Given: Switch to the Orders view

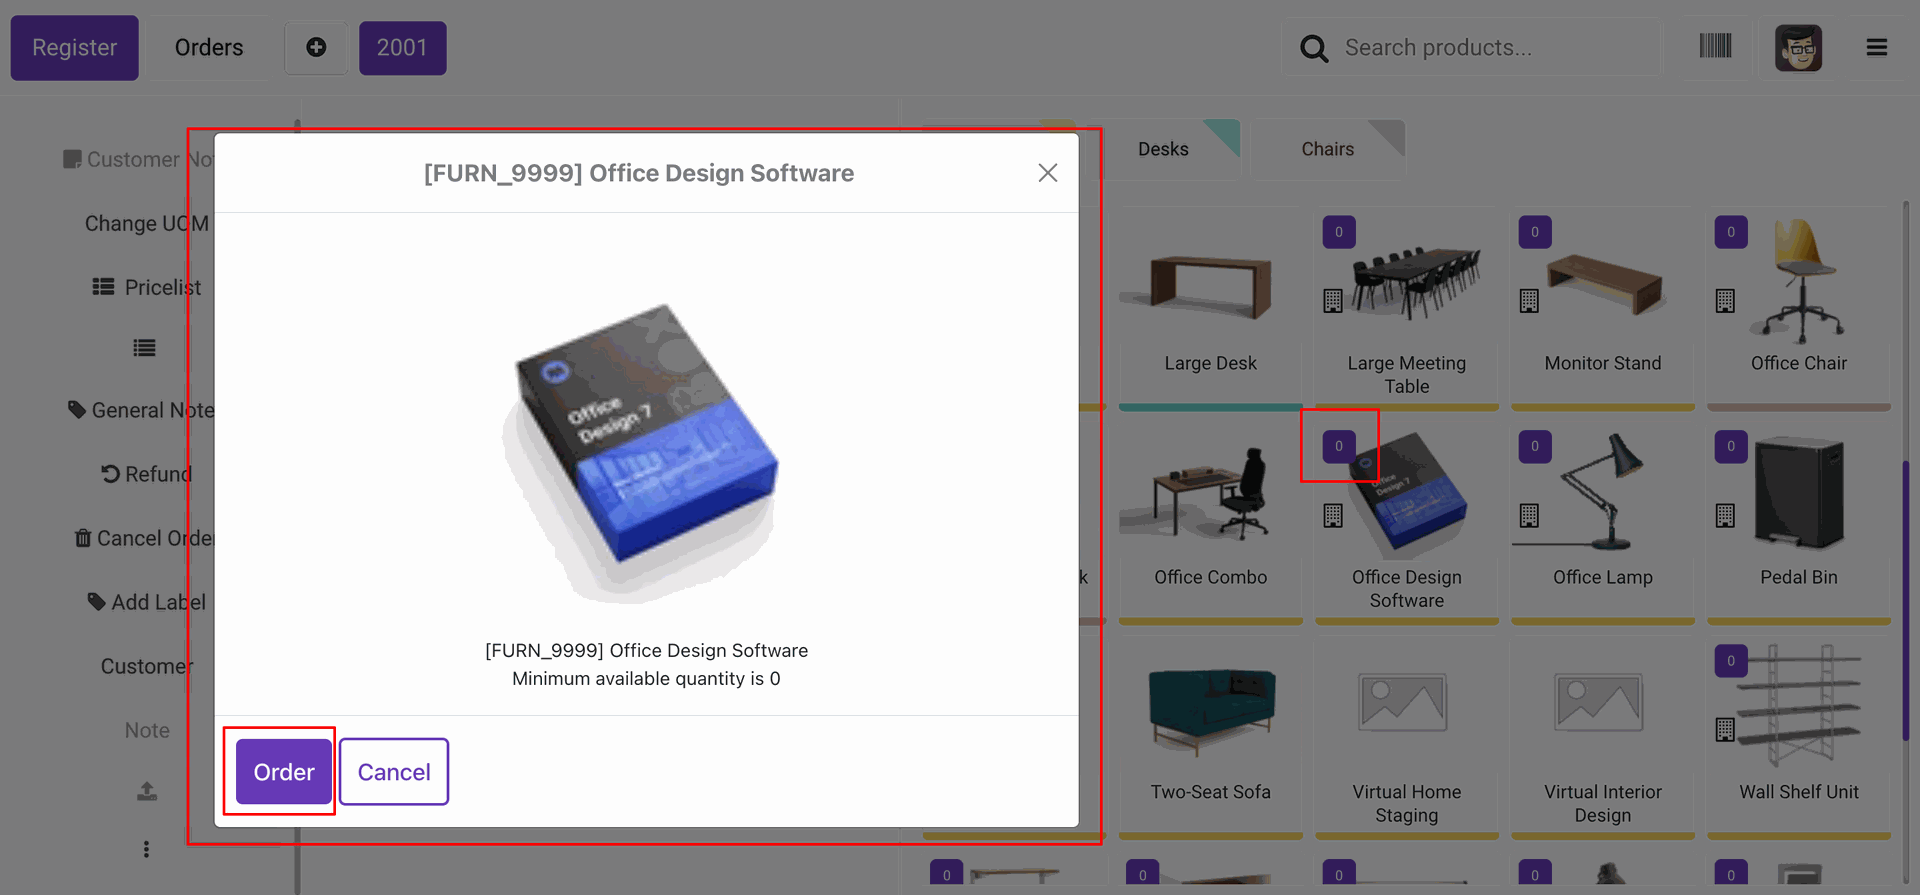Looking at the screenshot, I should (209, 48).
